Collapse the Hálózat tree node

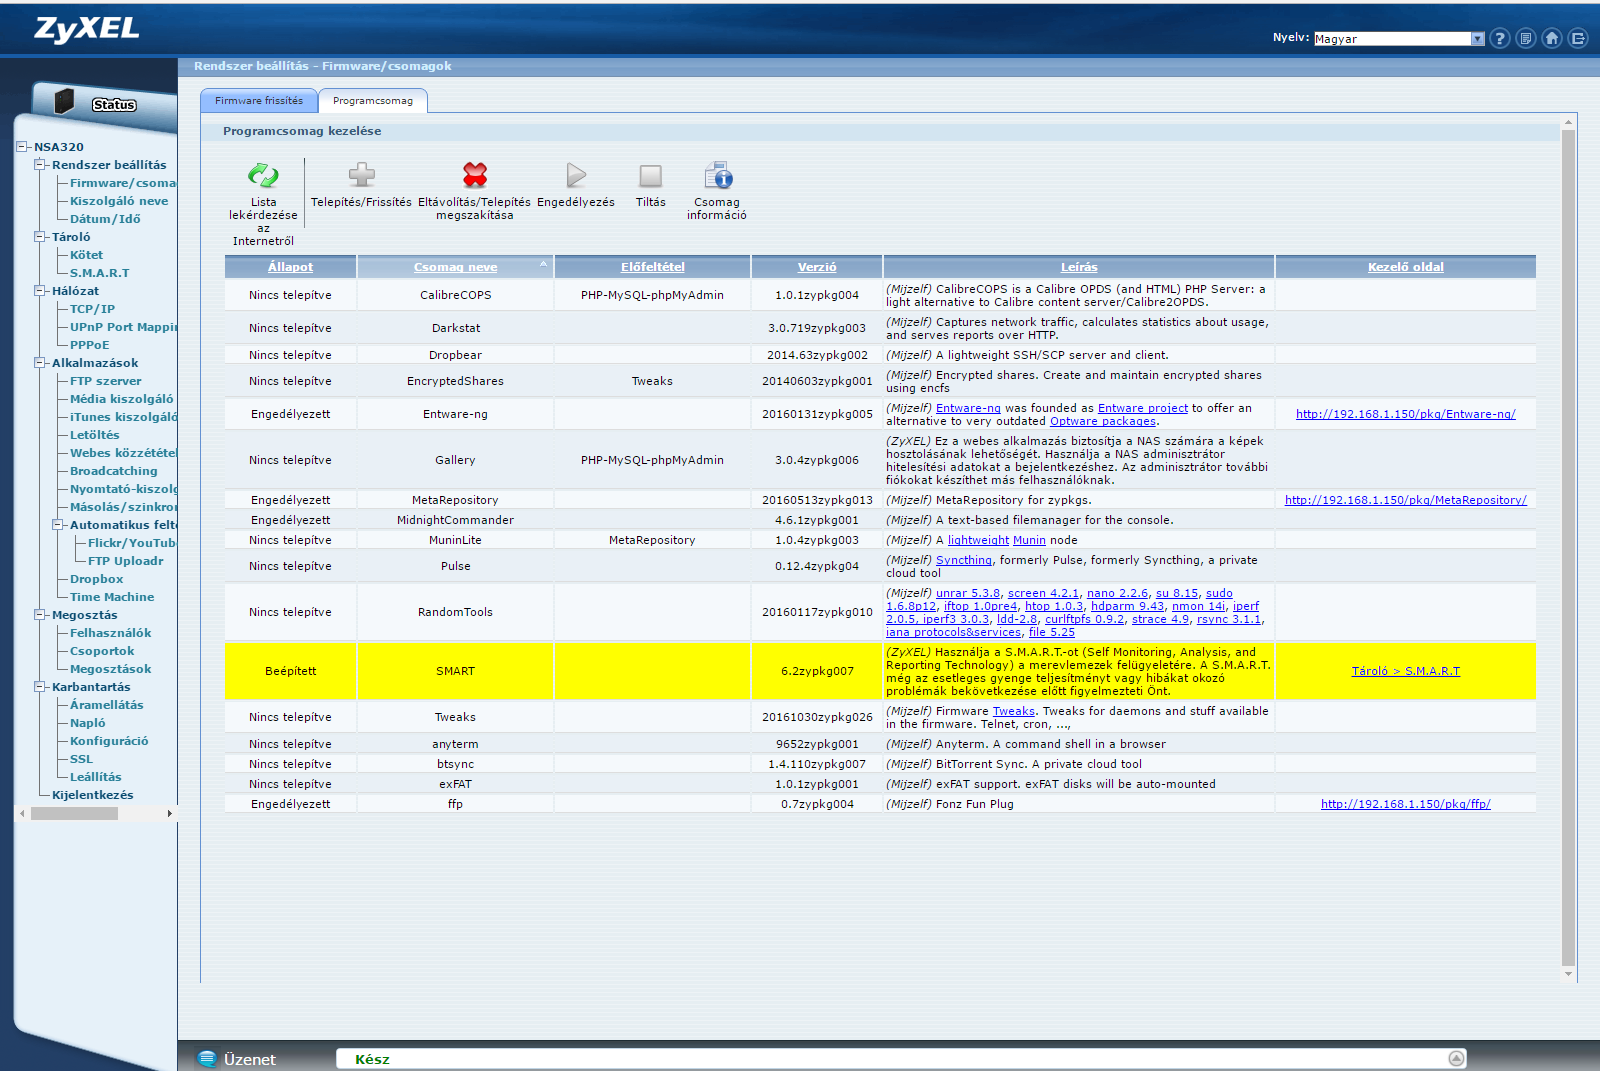(40, 291)
